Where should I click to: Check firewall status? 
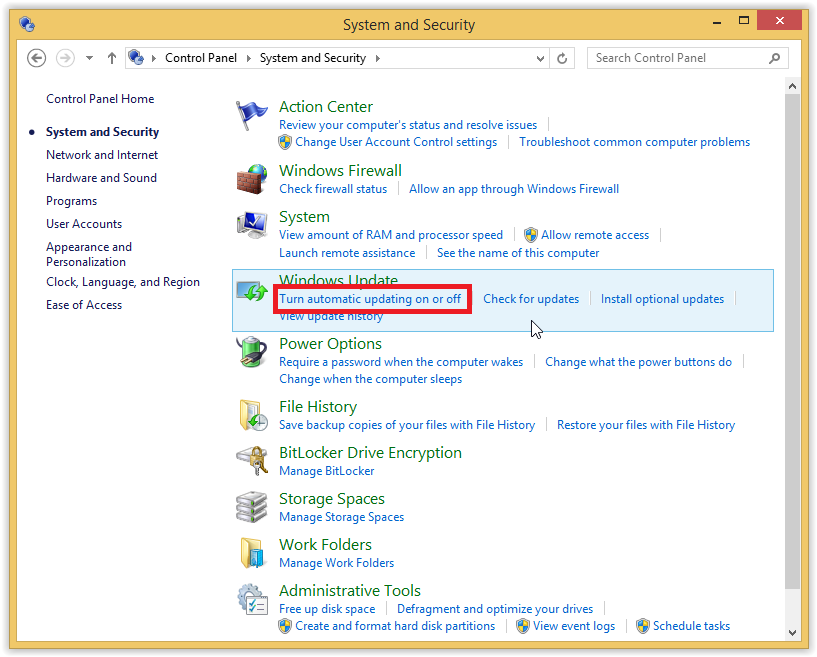[333, 189]
